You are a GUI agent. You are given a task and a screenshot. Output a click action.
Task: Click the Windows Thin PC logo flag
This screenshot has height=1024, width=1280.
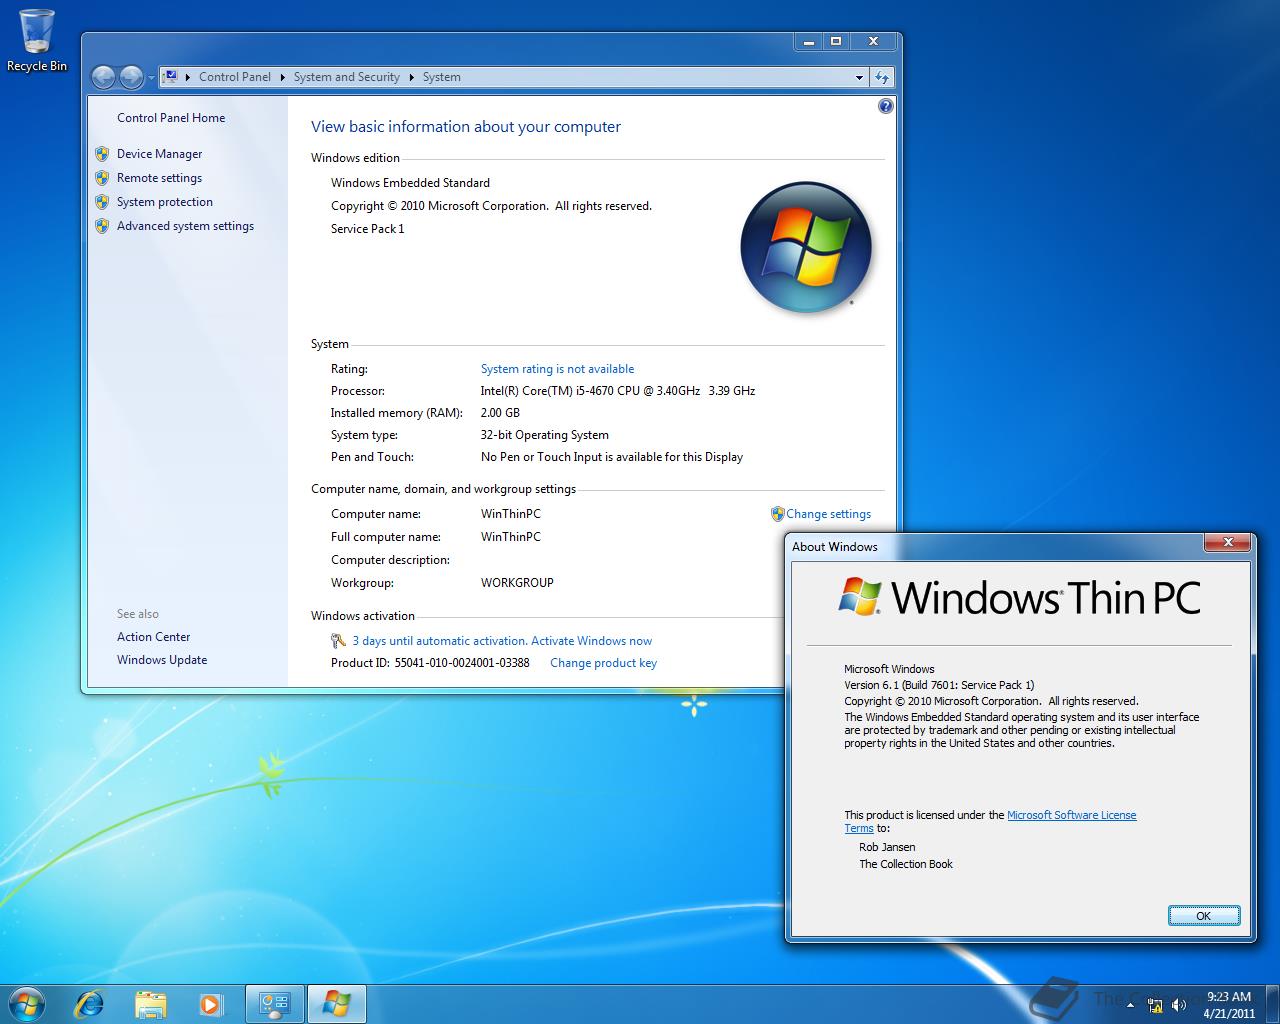(x=859, y=595)
